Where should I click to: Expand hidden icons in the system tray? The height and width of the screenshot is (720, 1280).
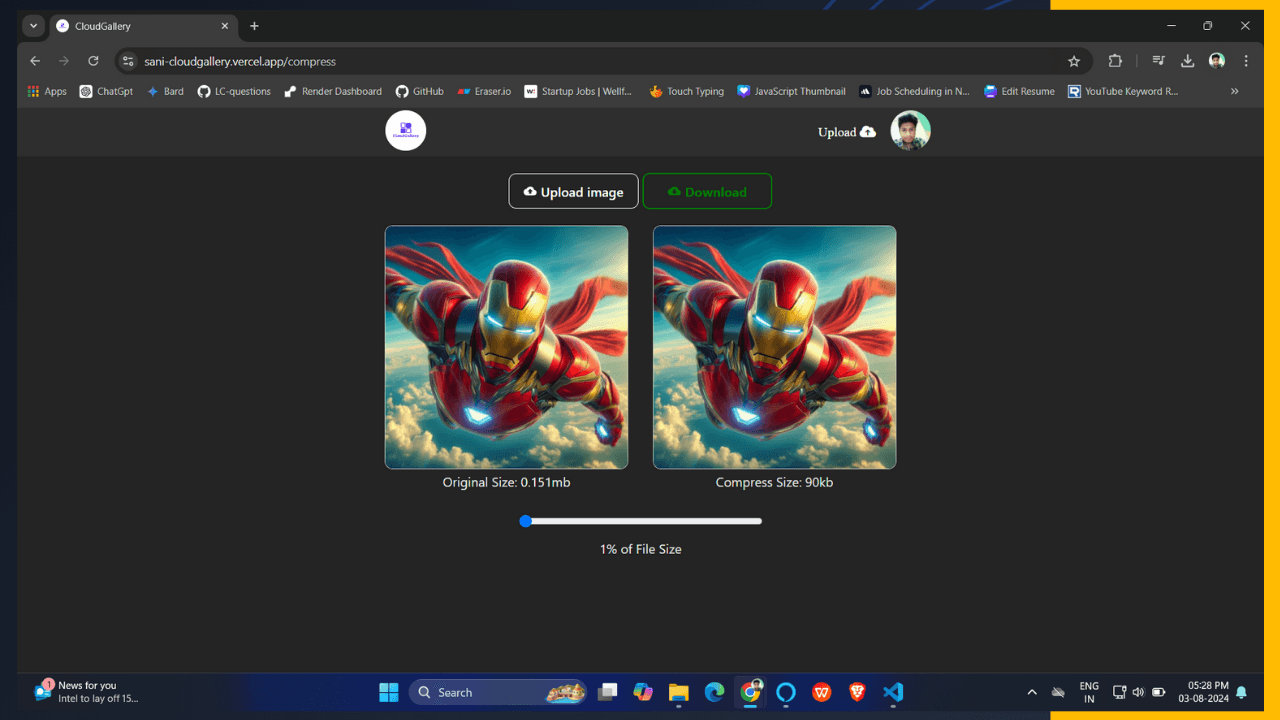(x=1032, y=691)
